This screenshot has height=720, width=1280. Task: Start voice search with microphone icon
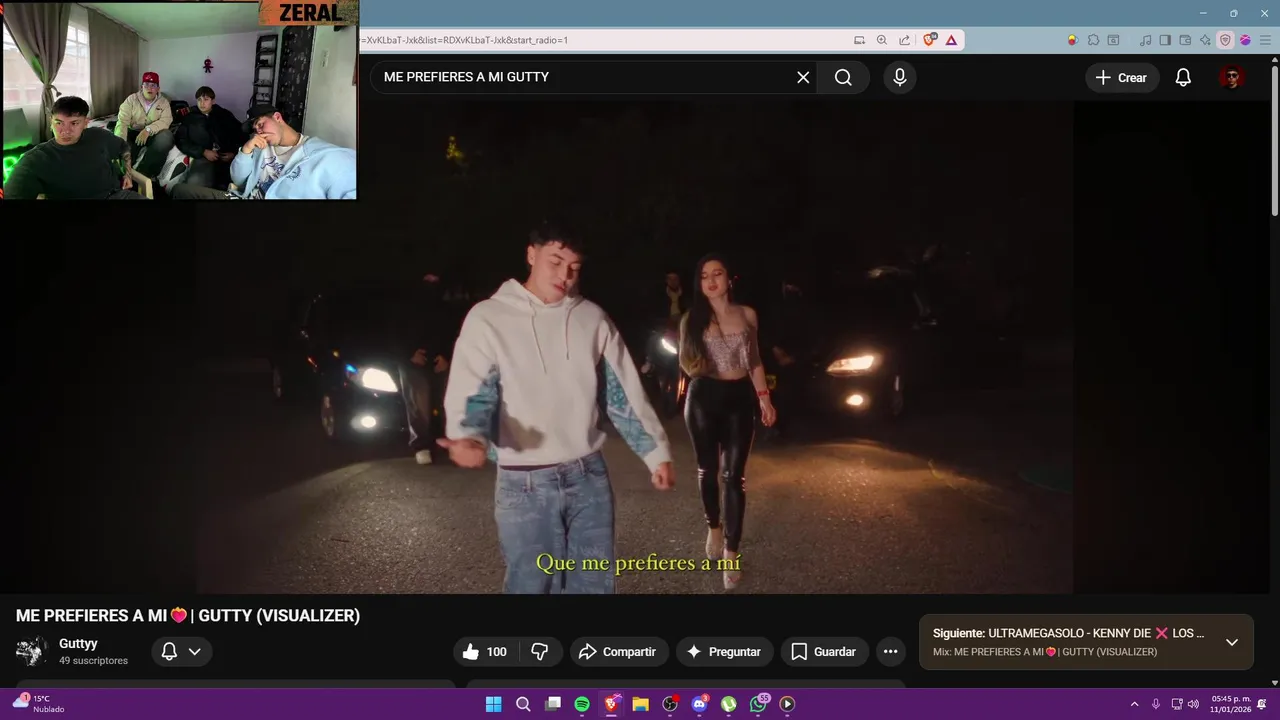click(900, 77)
